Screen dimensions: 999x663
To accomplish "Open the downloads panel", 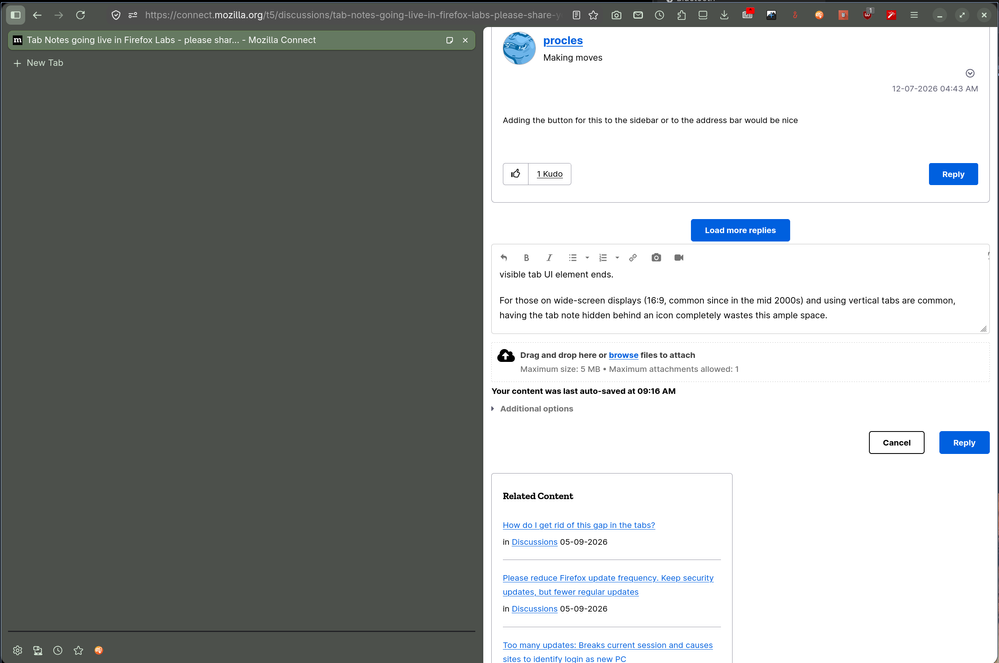I will point(724,15).
